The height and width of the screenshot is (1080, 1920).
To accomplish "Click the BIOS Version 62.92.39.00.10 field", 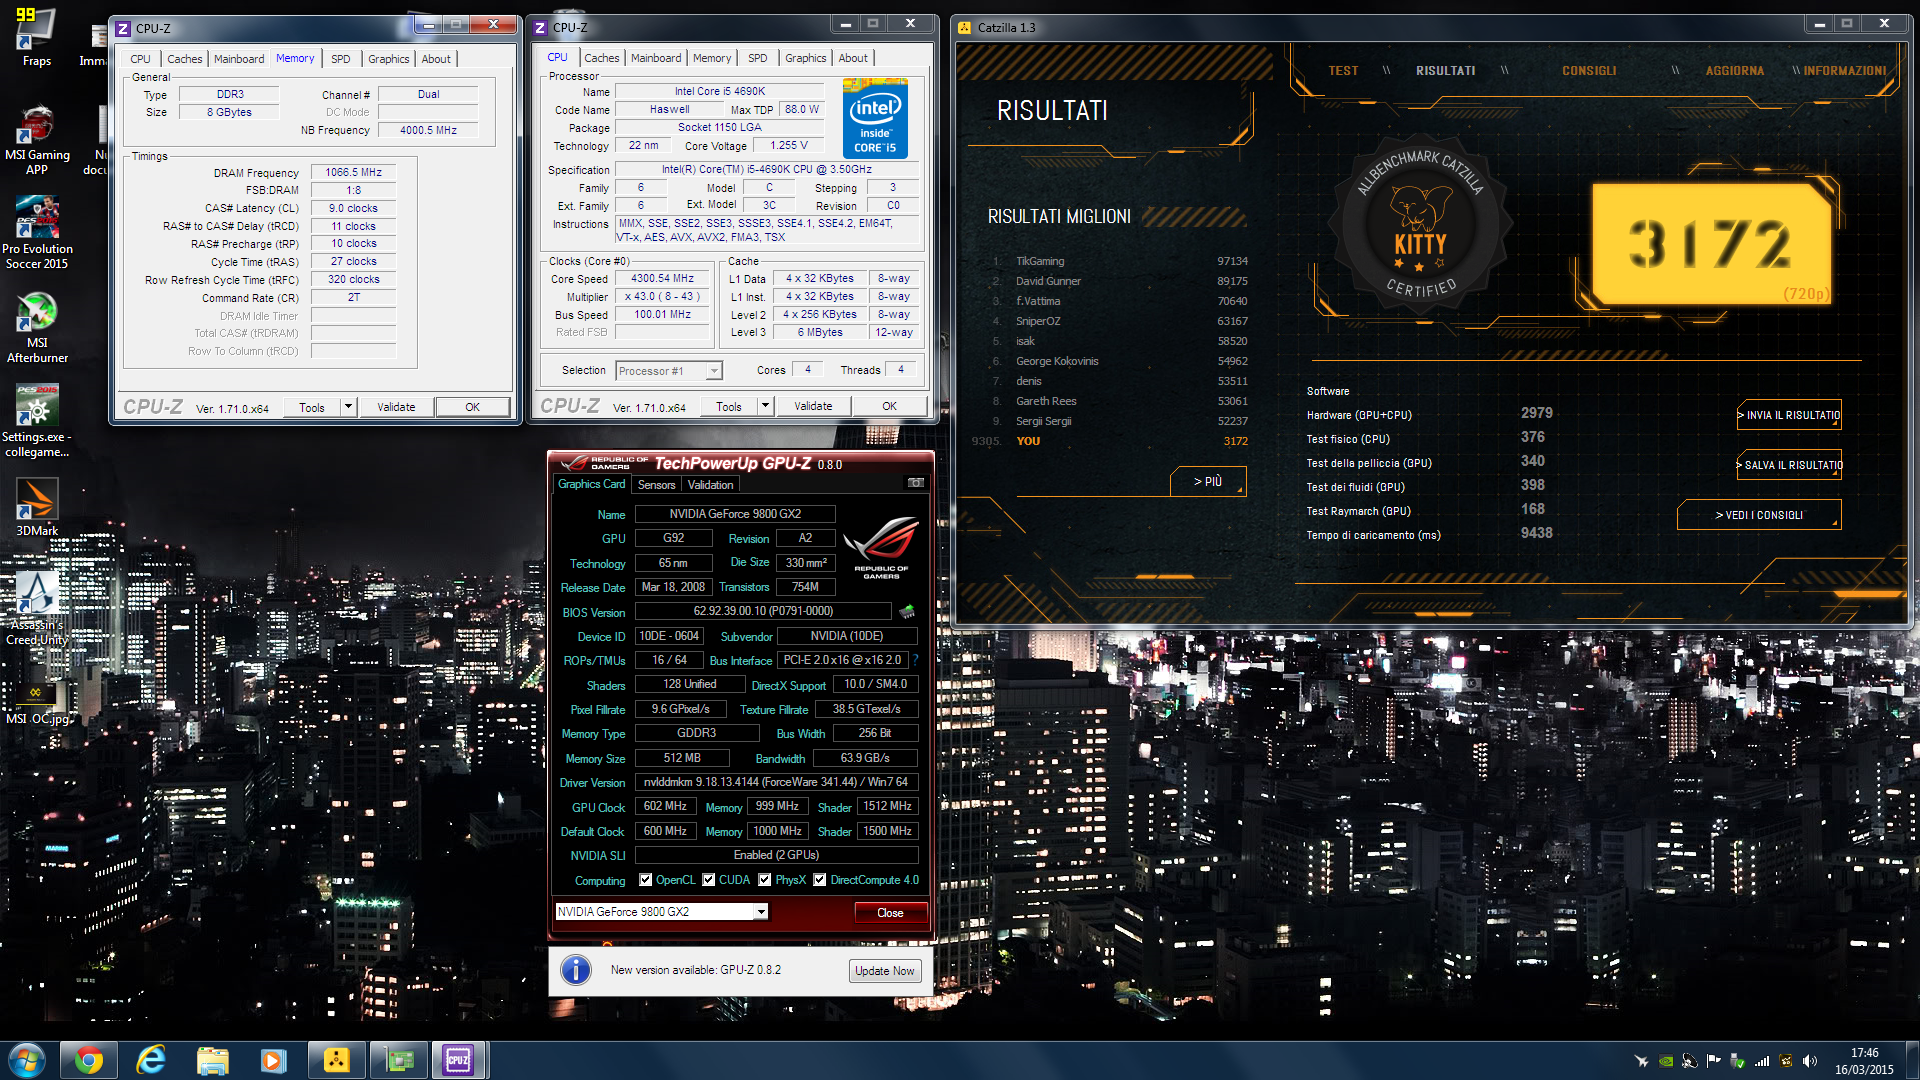I will click(763, 611).
